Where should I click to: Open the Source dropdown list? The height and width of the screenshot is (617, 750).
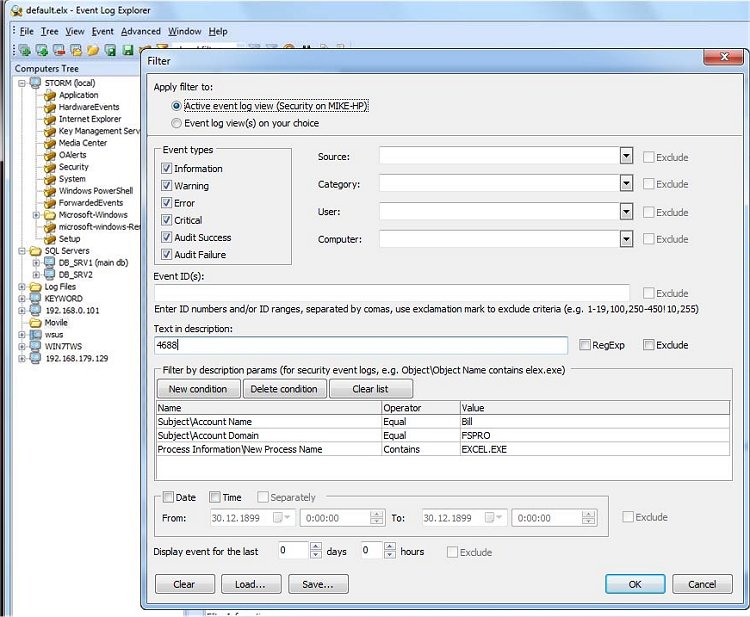pyautogui.click(x=626, y=156)
